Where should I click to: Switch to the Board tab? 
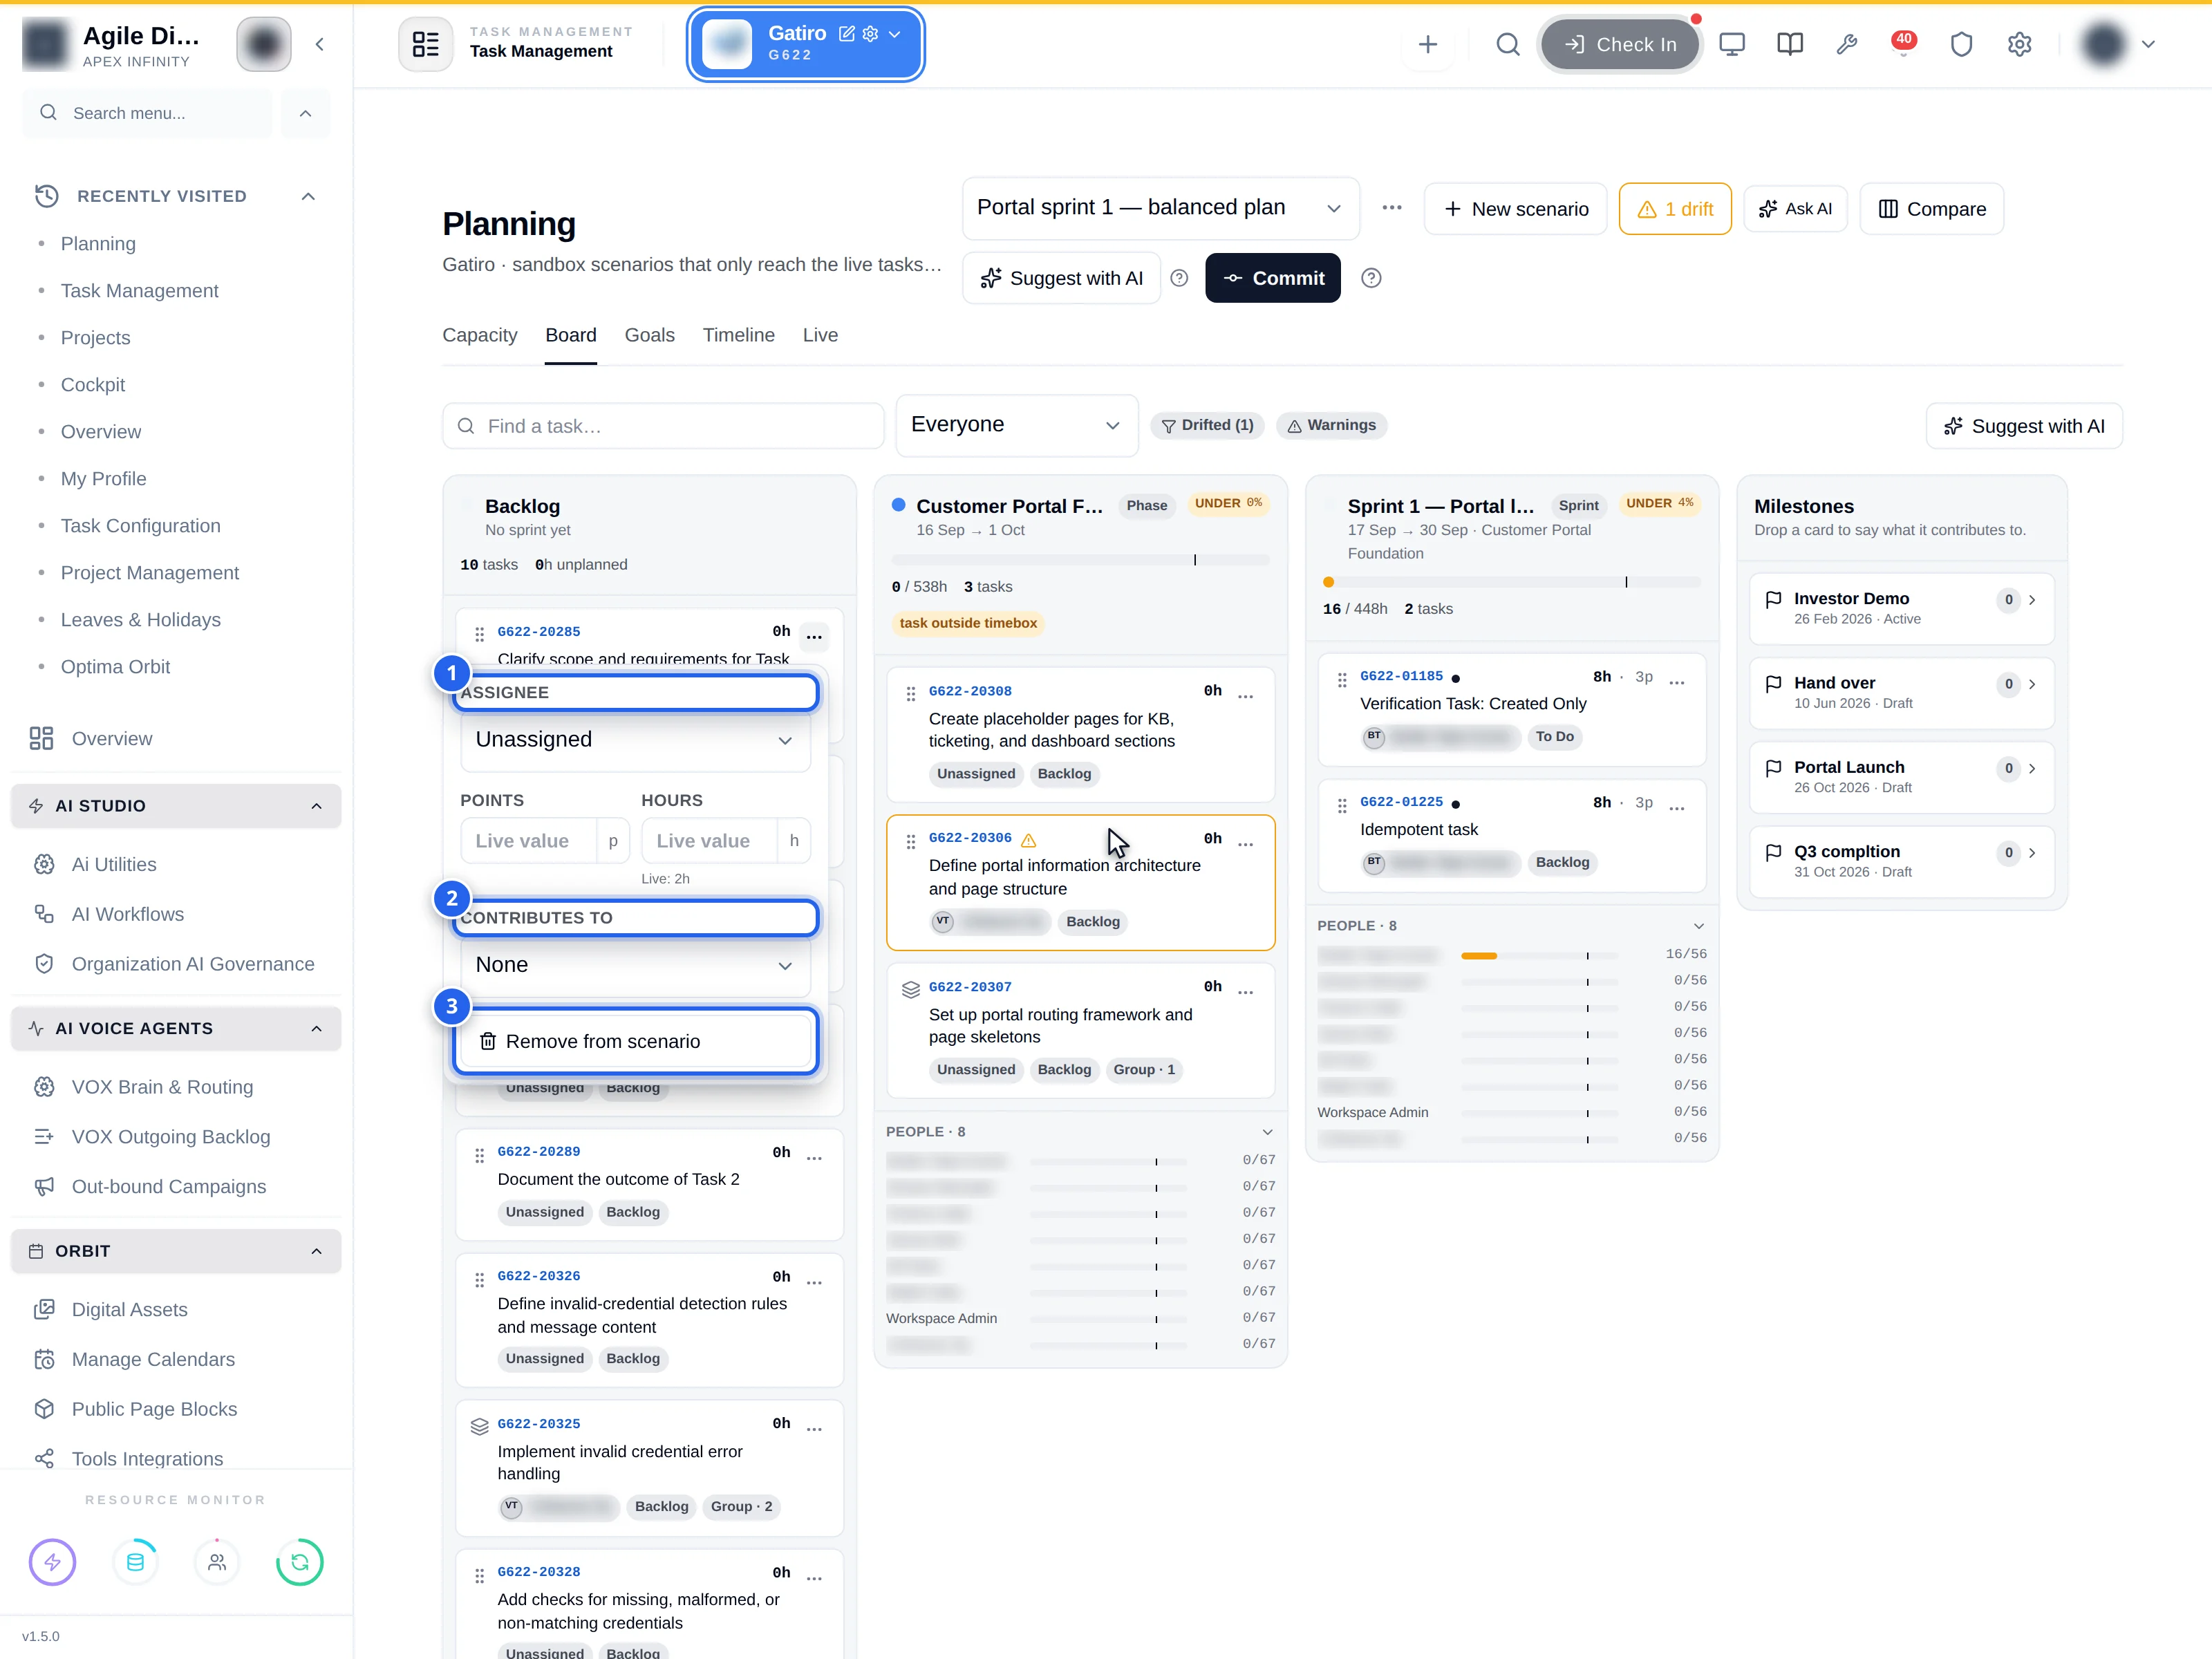570,335
